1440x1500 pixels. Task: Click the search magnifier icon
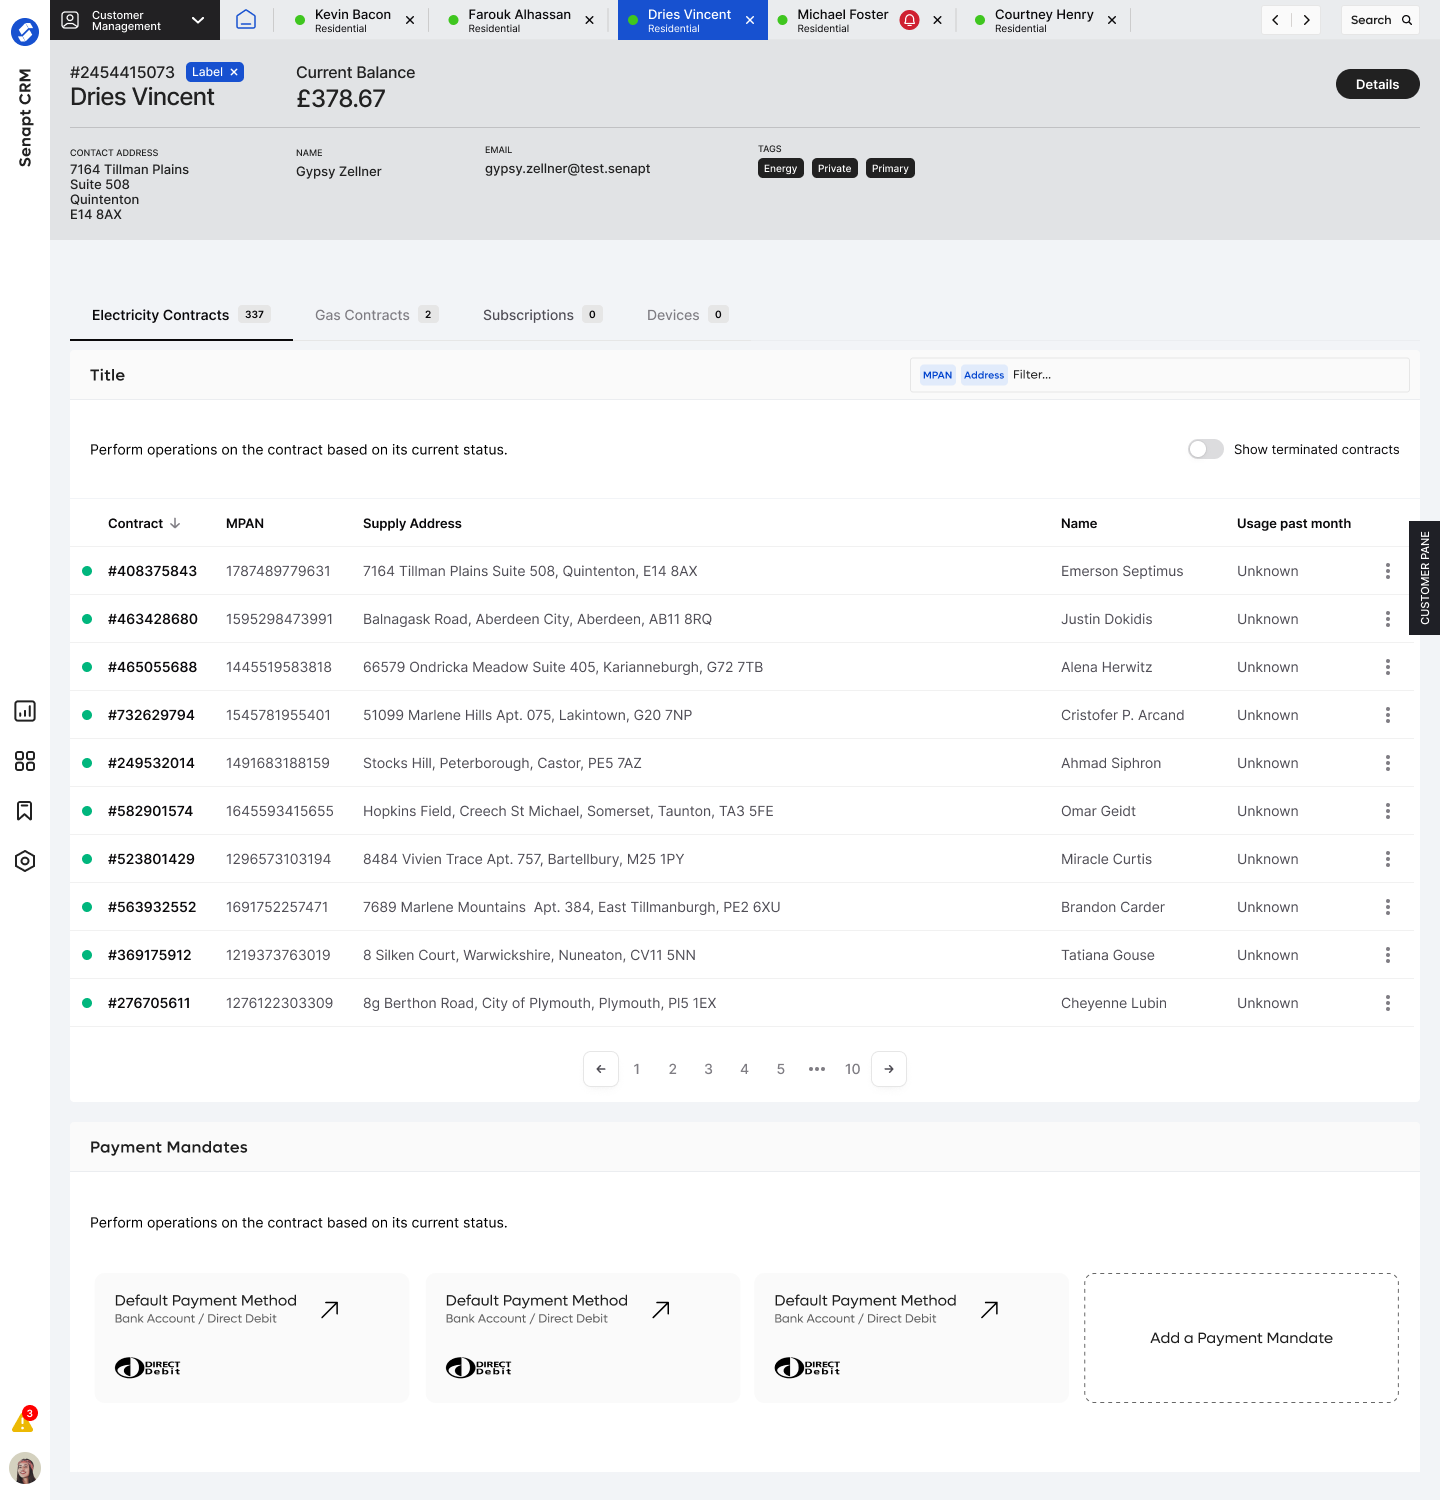(x=1407, y=19)
